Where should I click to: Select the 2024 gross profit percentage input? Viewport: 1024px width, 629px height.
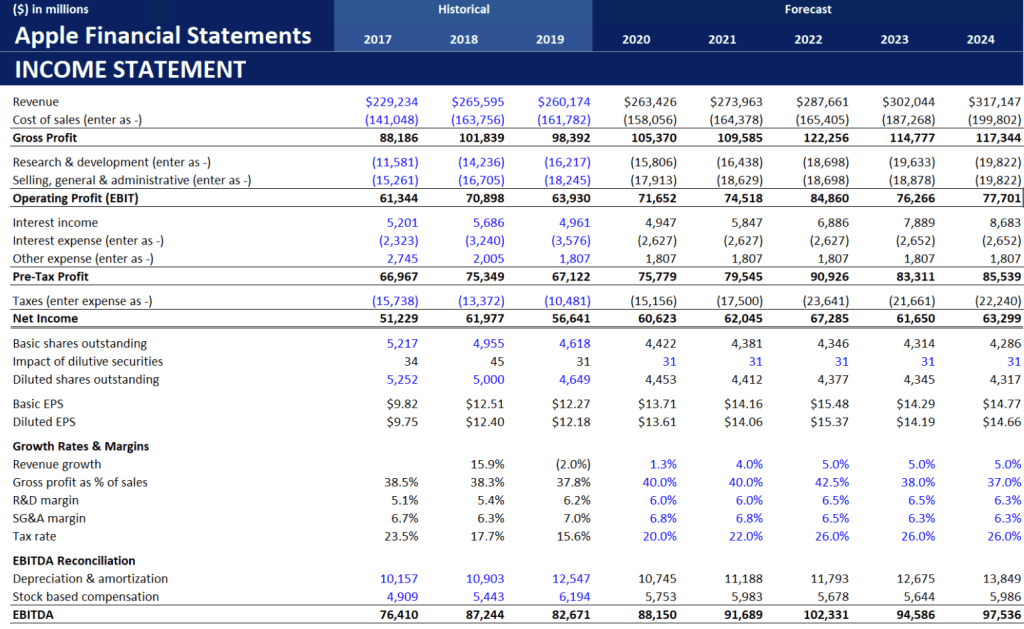tap(1006, 483)
